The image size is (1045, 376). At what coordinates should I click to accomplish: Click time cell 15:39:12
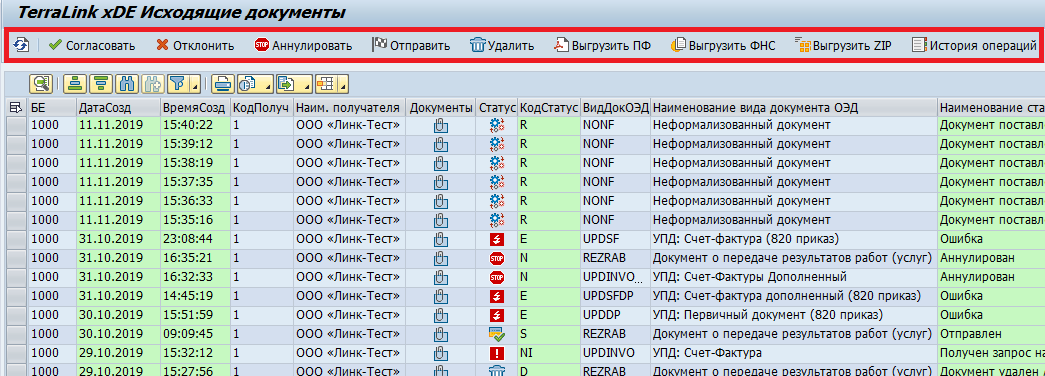point(195,144)
